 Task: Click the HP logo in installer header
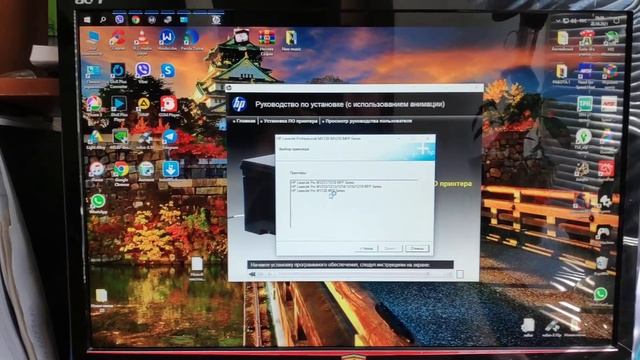click(x=239, y=104)
